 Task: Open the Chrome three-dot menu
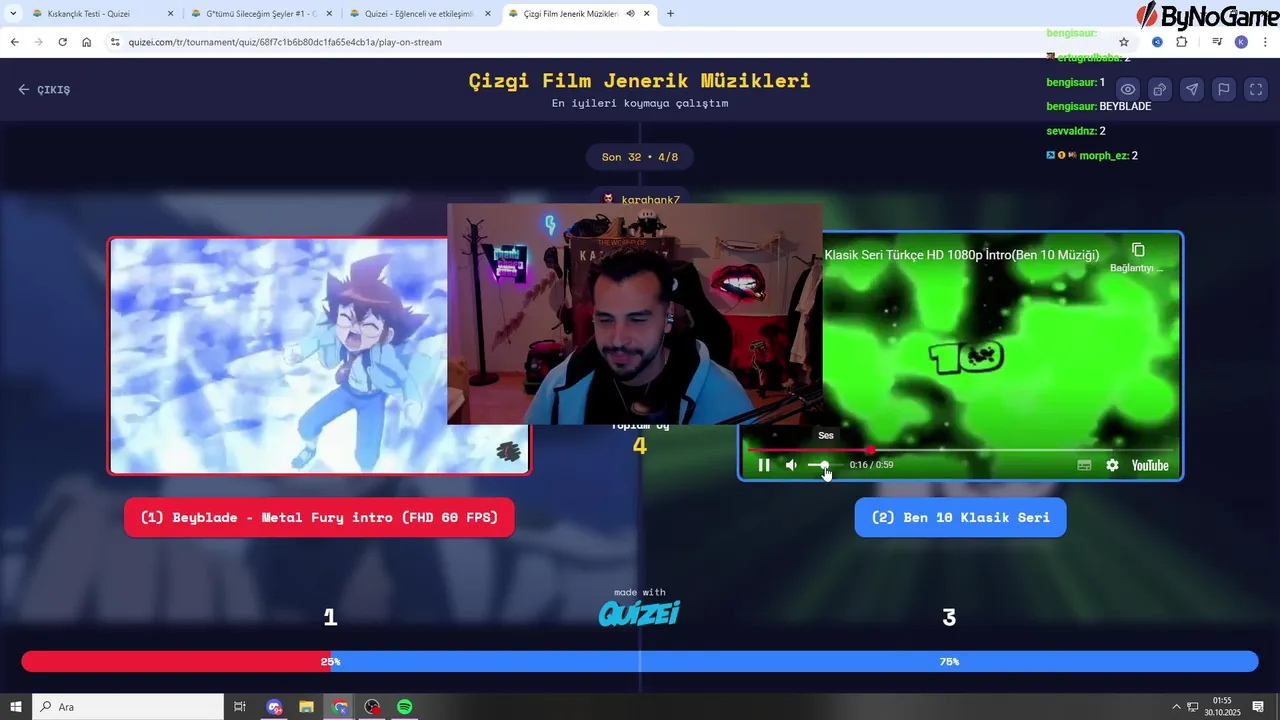click(x=1266, y=42)
